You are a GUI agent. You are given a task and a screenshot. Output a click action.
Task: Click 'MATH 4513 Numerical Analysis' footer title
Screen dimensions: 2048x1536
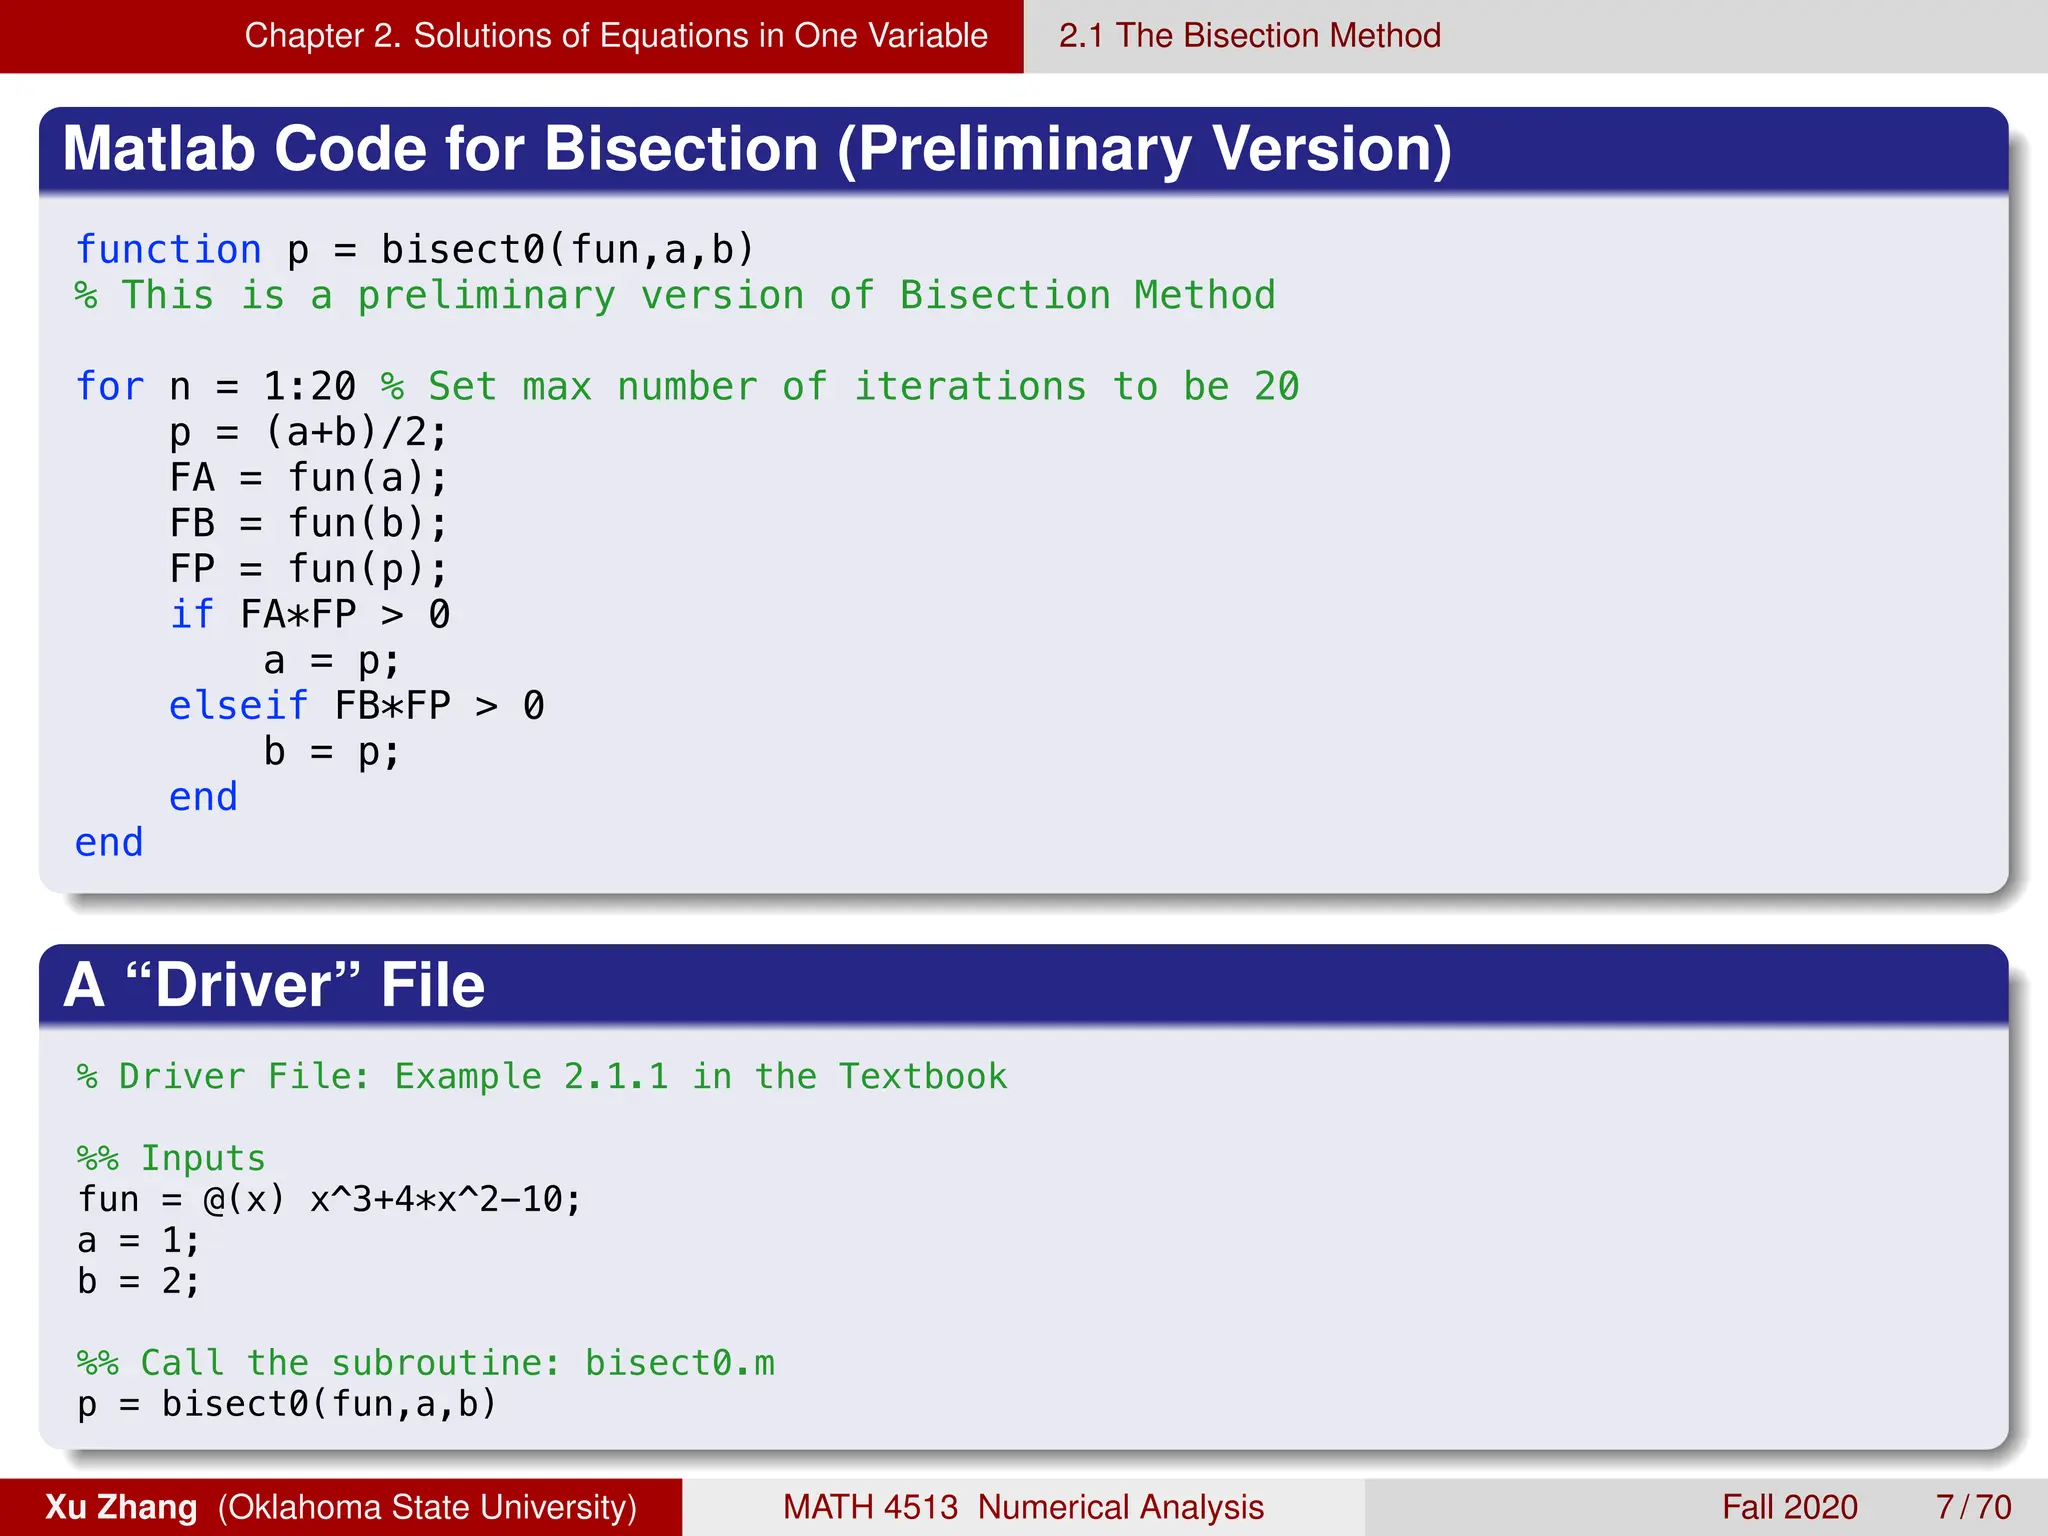click(x=1023, y=1507)
